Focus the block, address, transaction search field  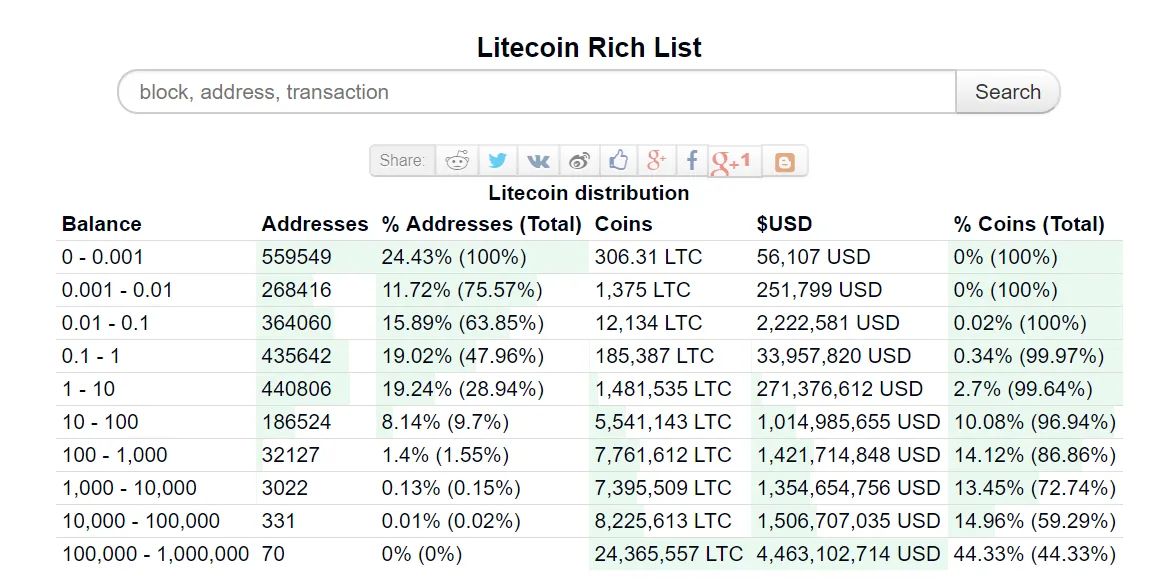tap(537, 92)
